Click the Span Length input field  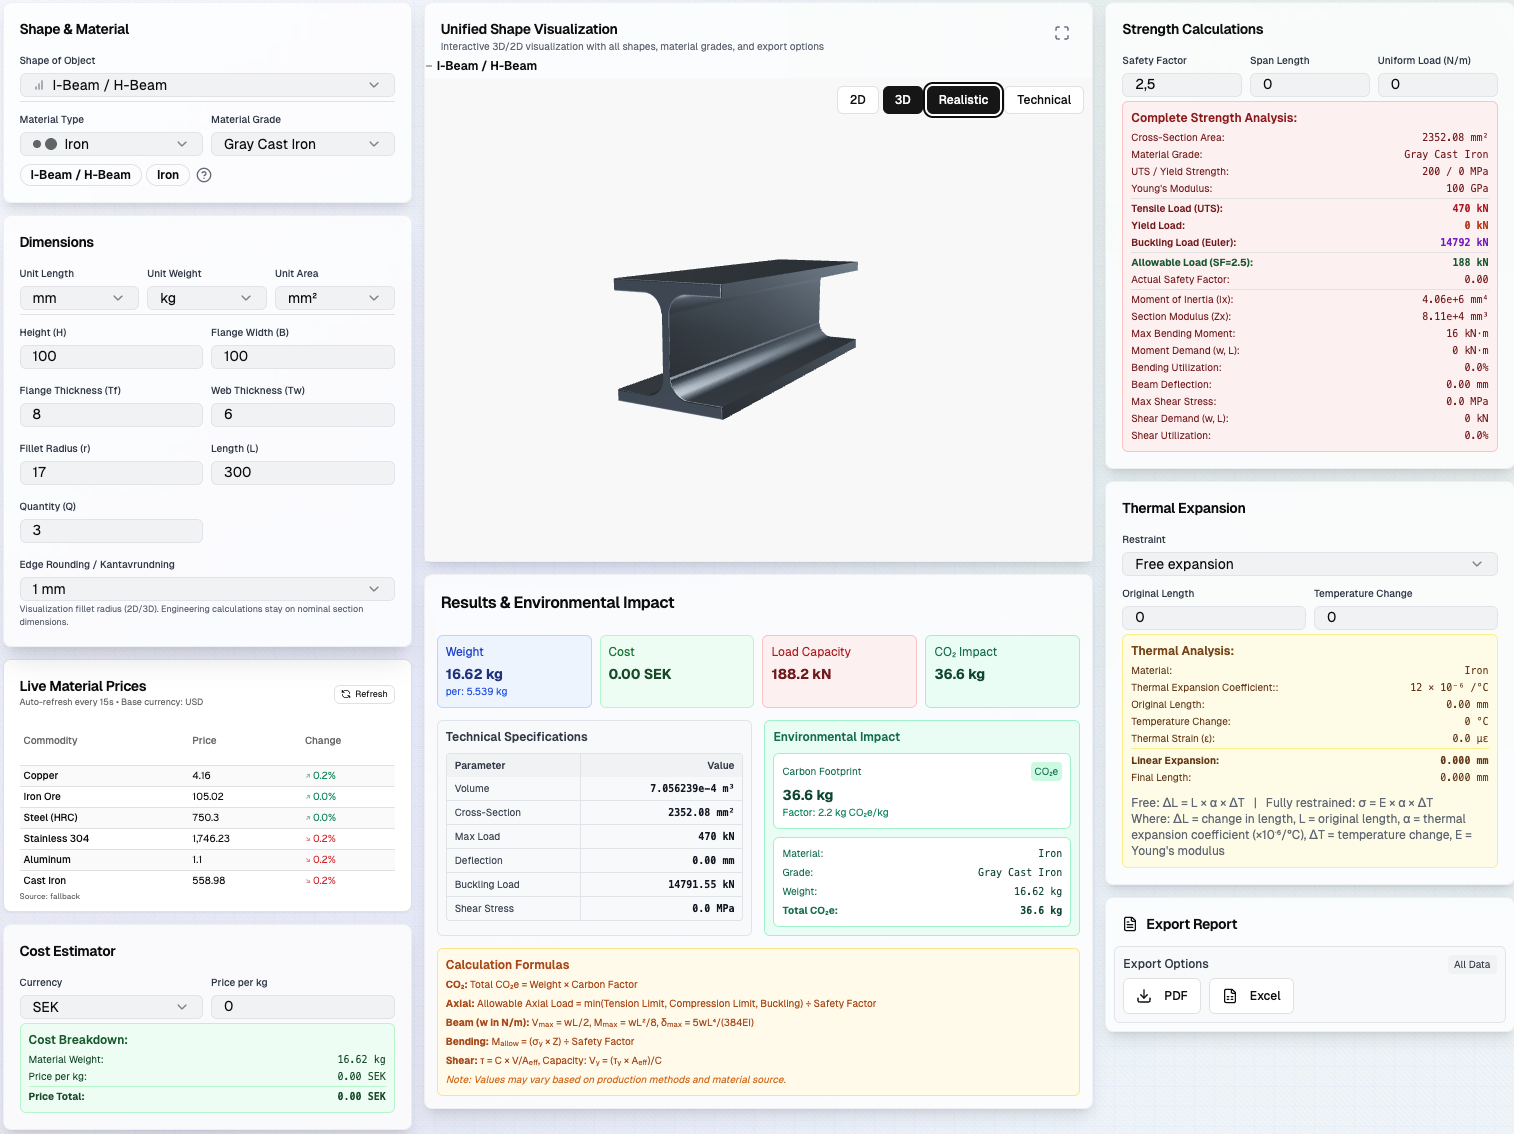click(x=1309, y=85)
